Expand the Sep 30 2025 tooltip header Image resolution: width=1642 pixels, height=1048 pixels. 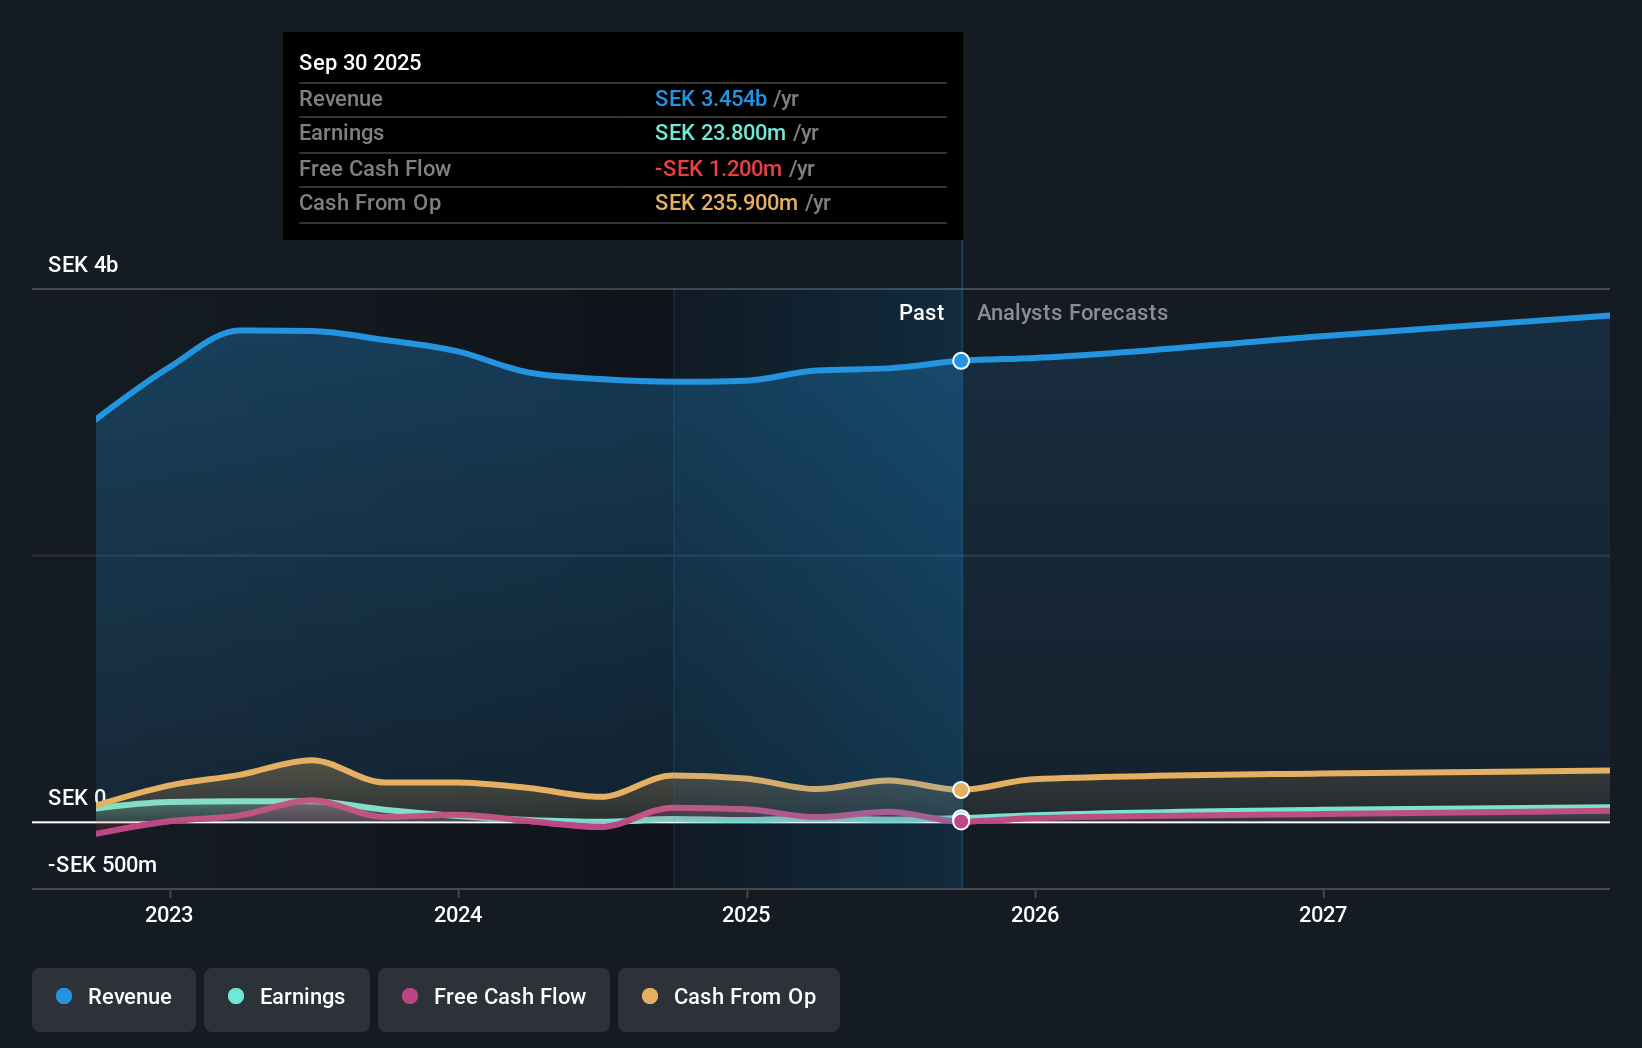pyautogui.click(x=360, y=62)
